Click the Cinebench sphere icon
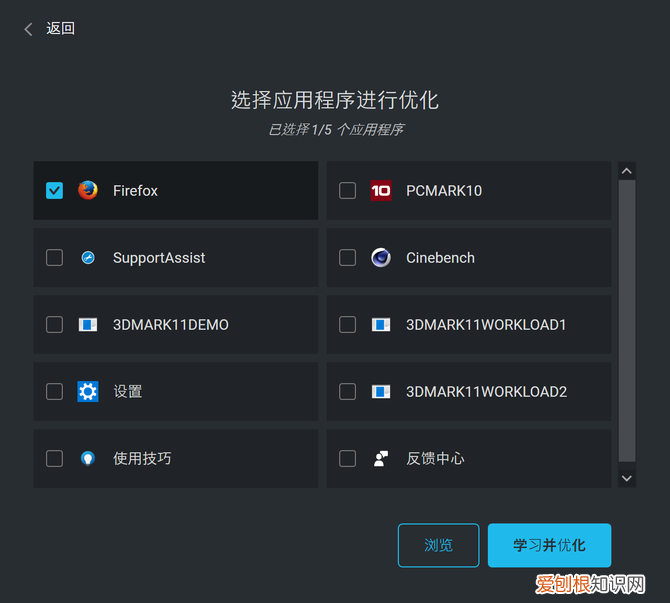 point(381,258)
